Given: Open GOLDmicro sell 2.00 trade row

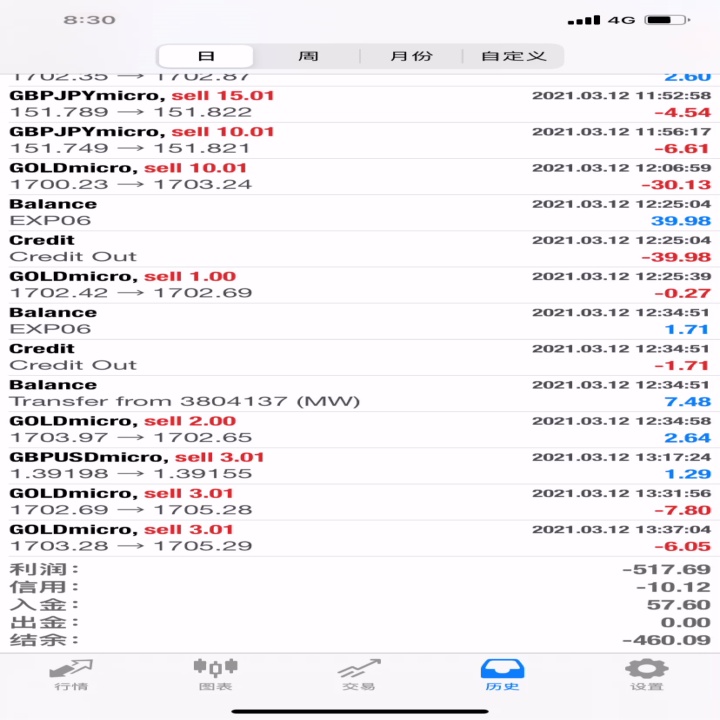Looking at the screenshot, I should point(360,430).
